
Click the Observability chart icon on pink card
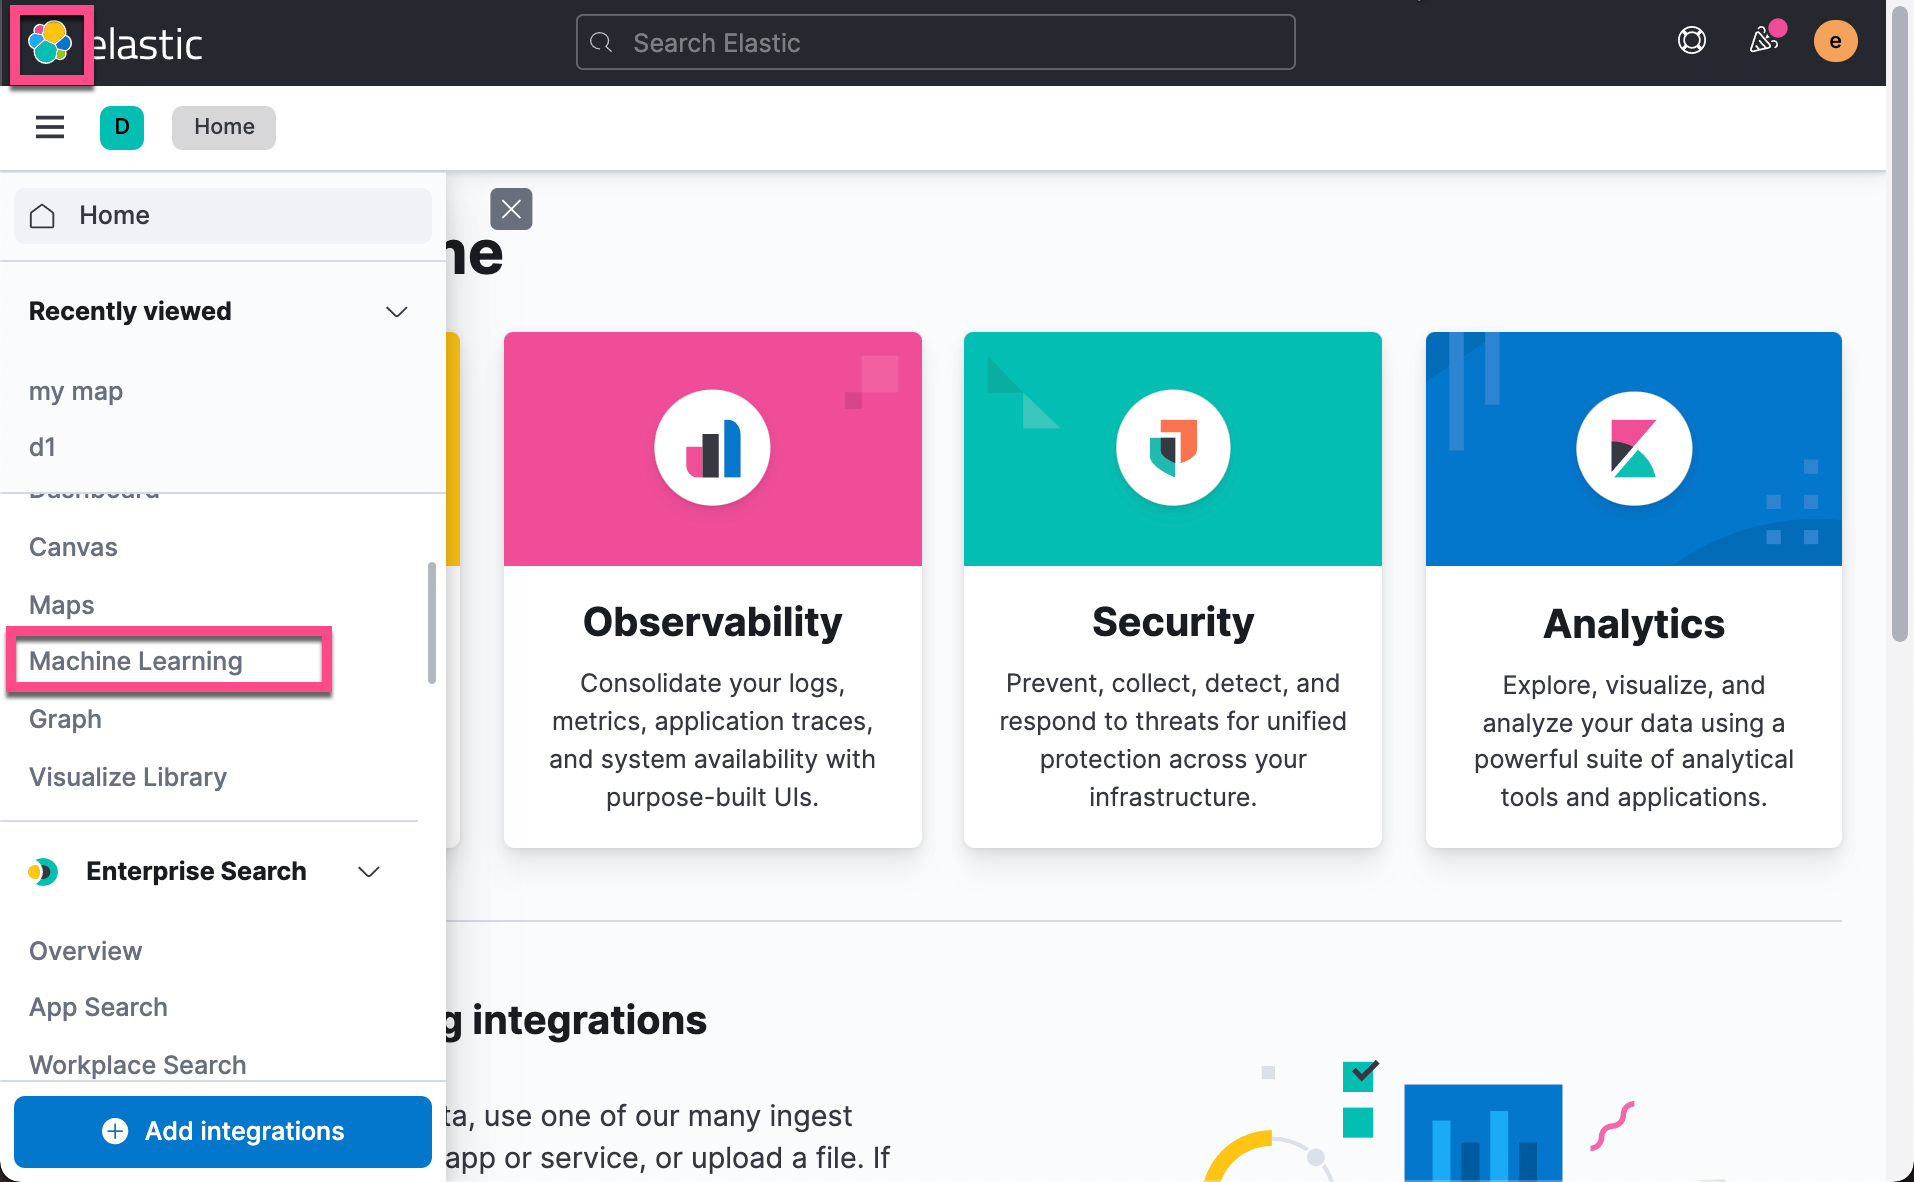(712, 448)
